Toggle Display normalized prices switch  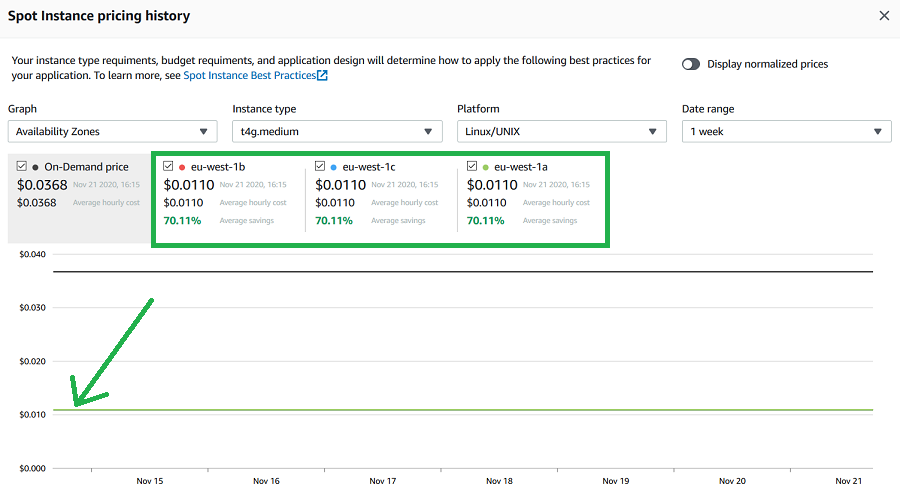tap(690, 64)
